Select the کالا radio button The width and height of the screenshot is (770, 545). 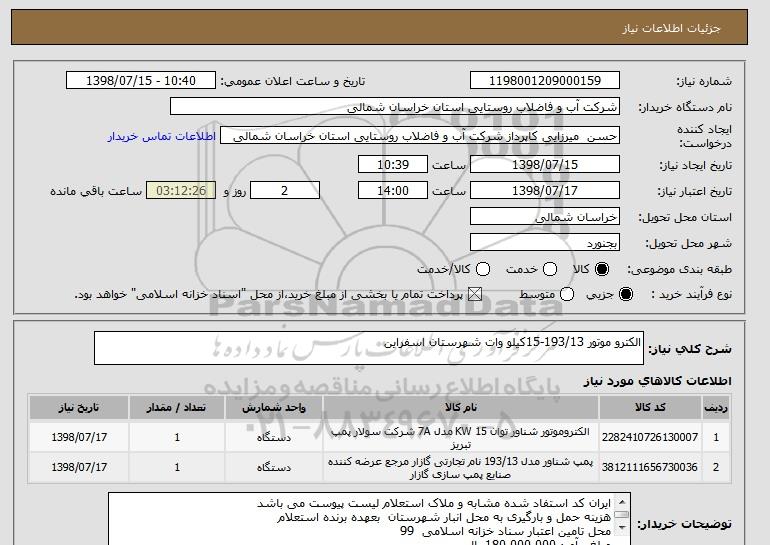(x=602, y=269)
